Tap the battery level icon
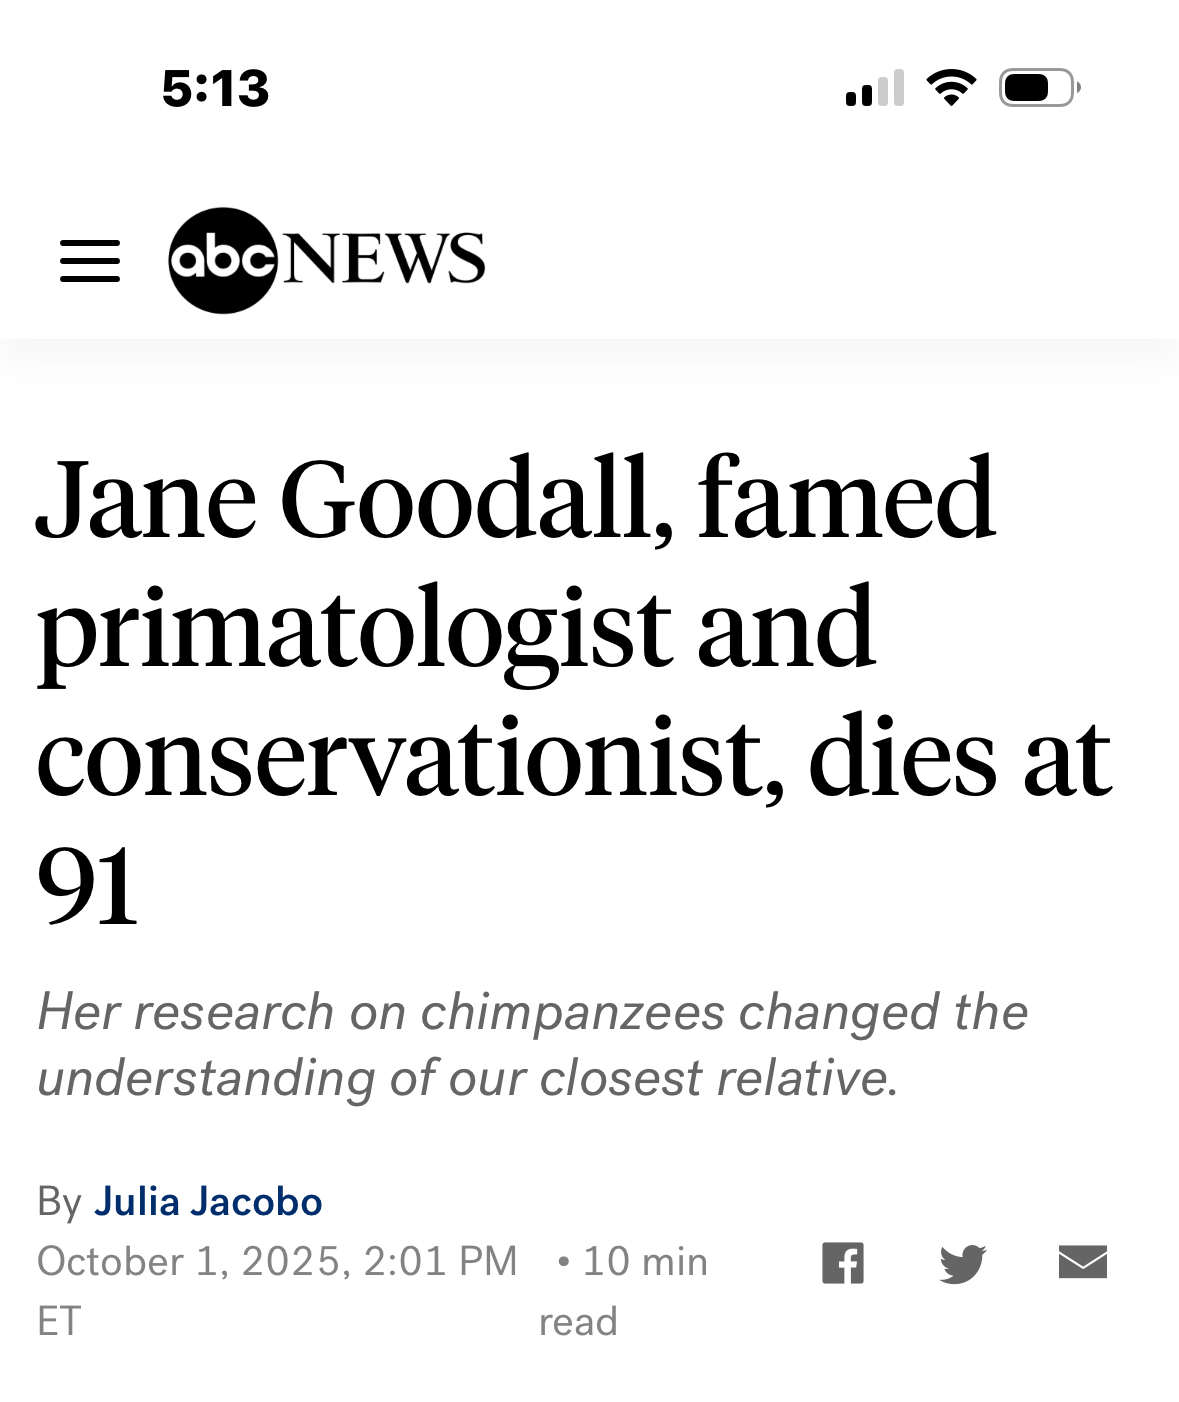 [x=1038, y=88]
